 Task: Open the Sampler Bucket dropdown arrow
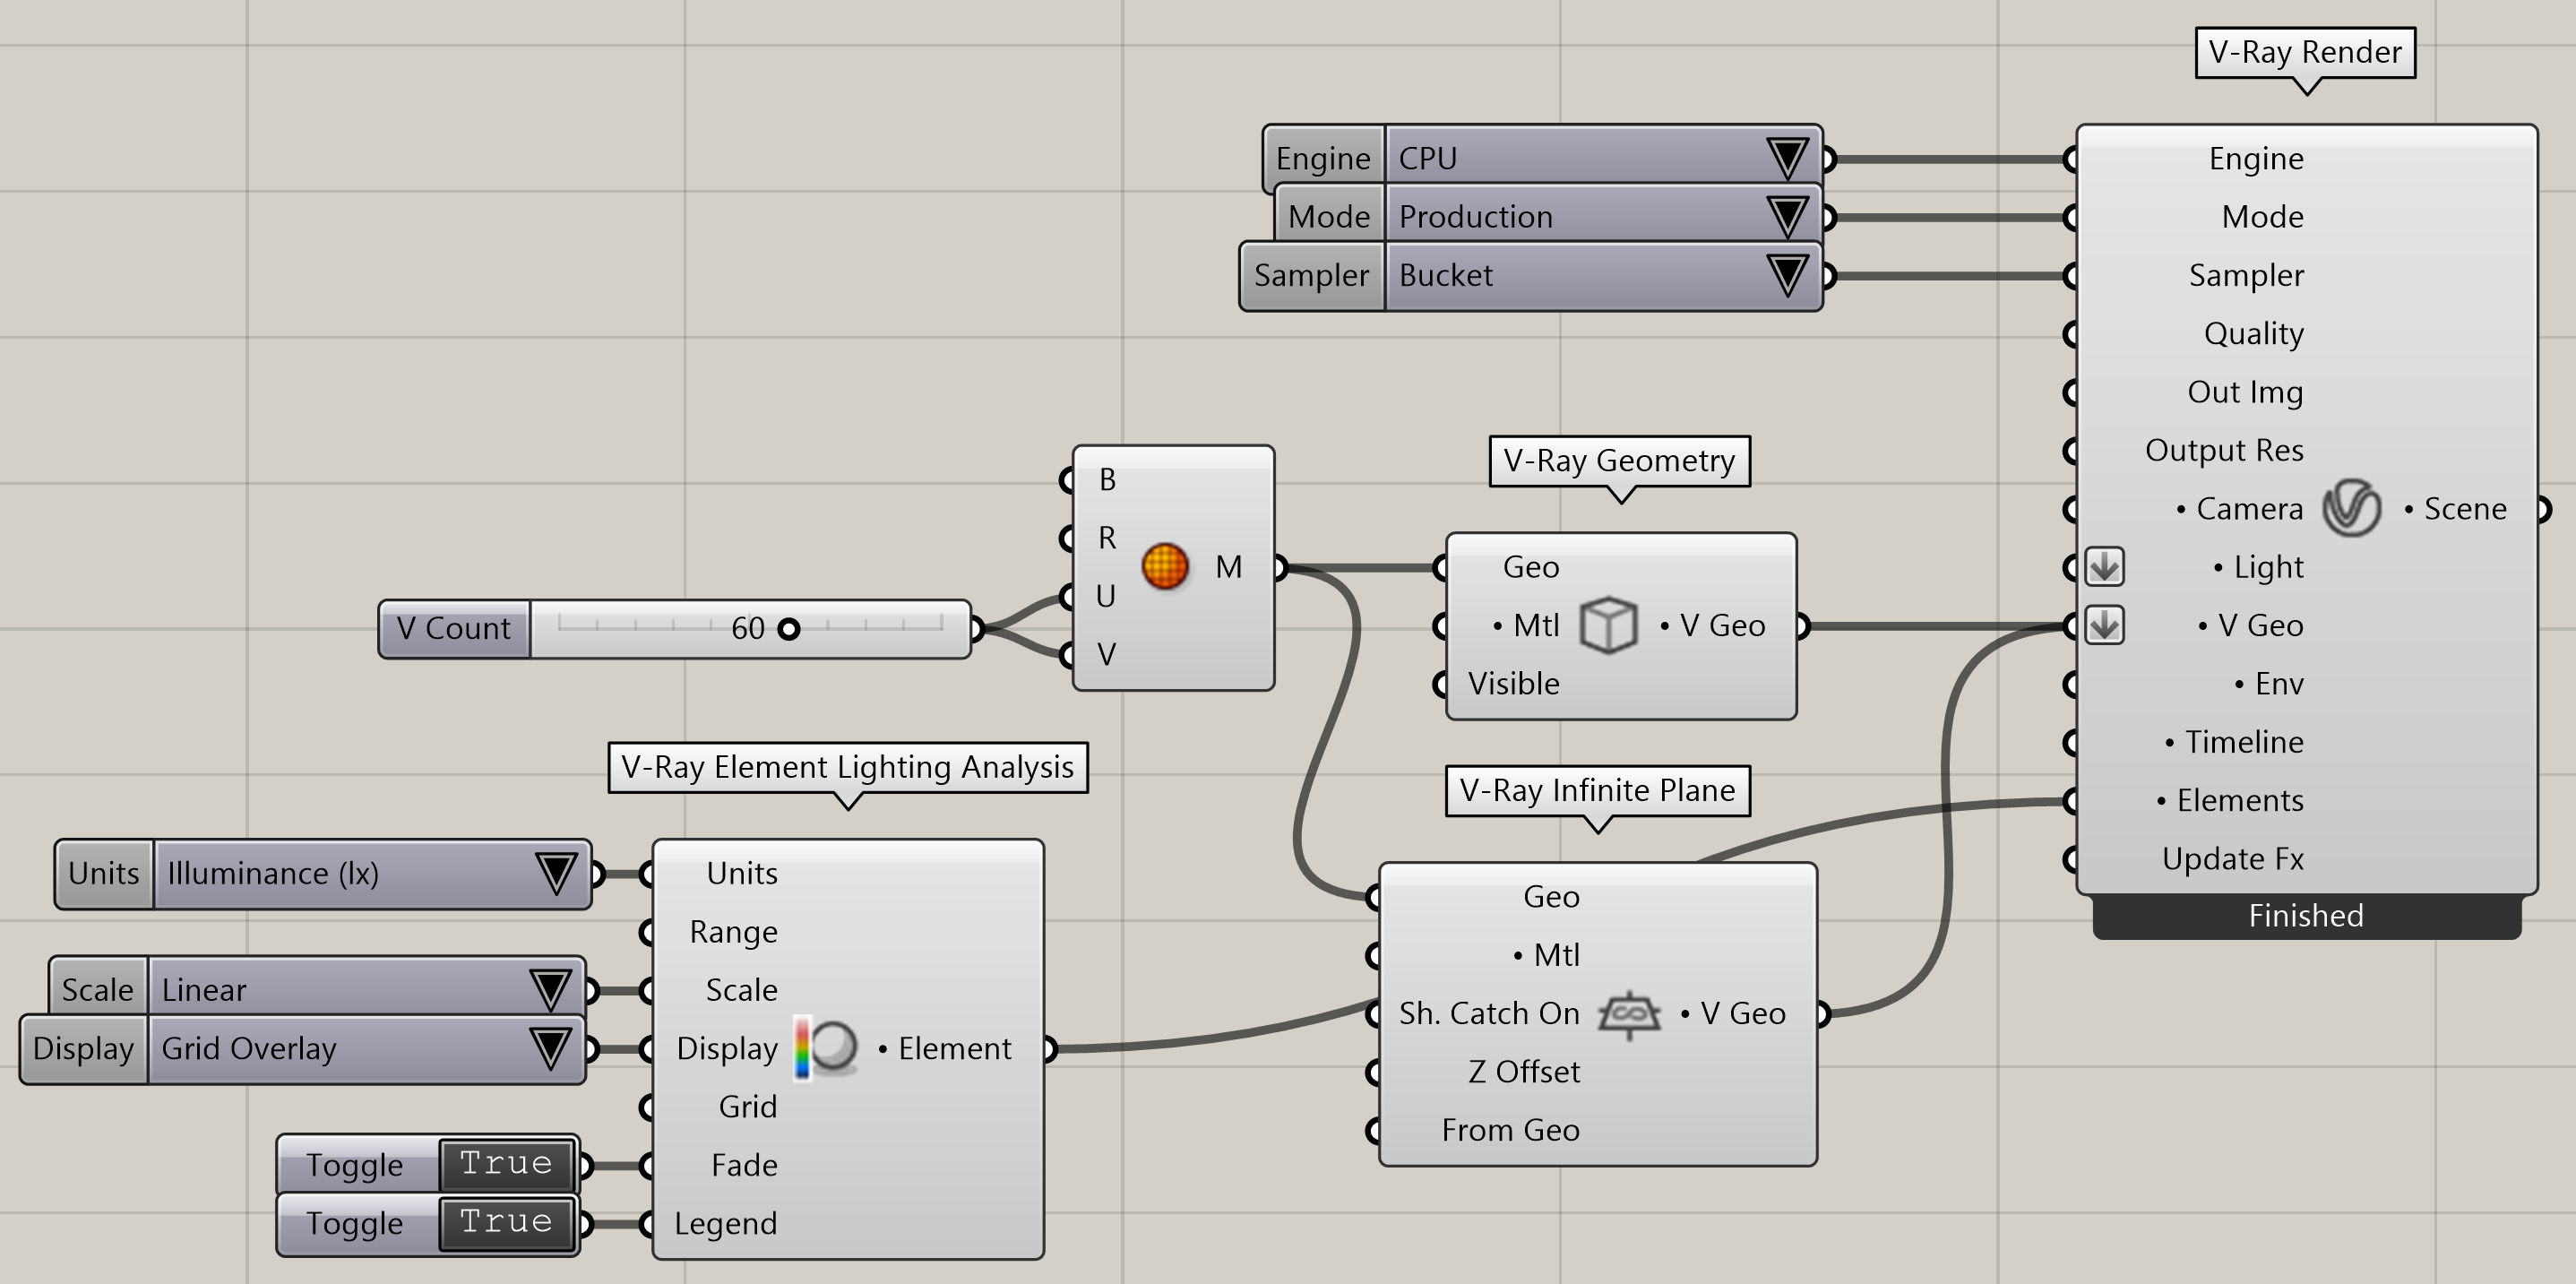pos(1787,275)
